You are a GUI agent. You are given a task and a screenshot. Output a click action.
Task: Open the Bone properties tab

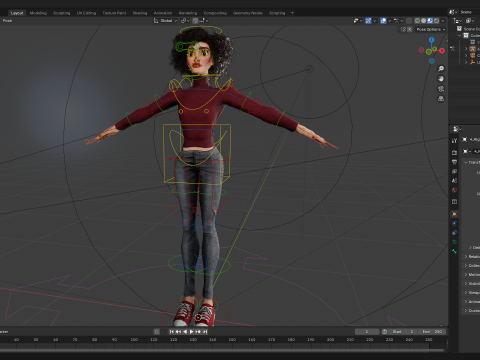(454, 251)
